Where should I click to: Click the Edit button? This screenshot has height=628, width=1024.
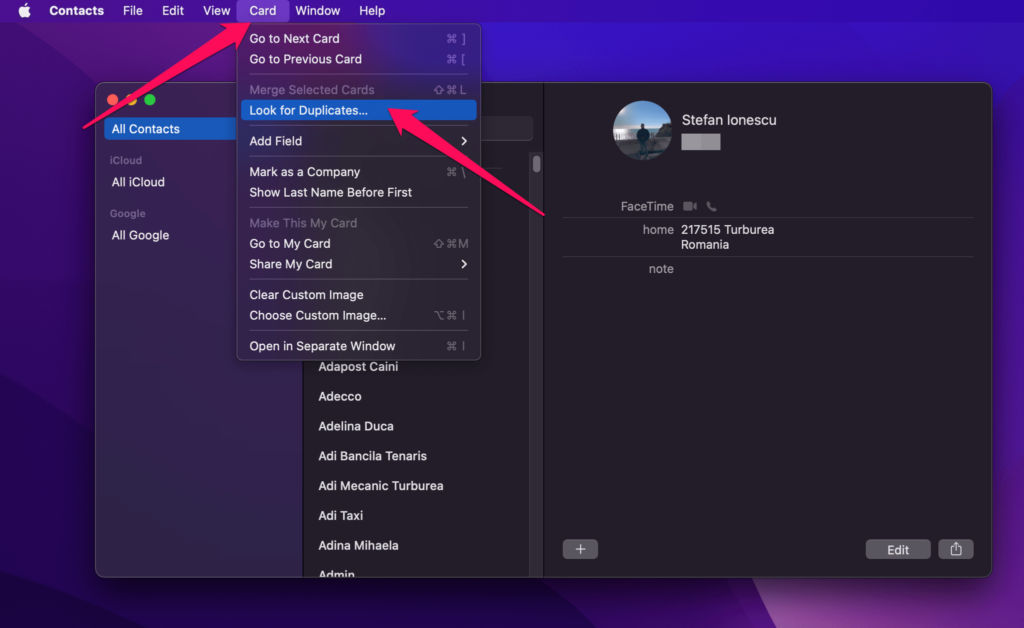point(898,549)
